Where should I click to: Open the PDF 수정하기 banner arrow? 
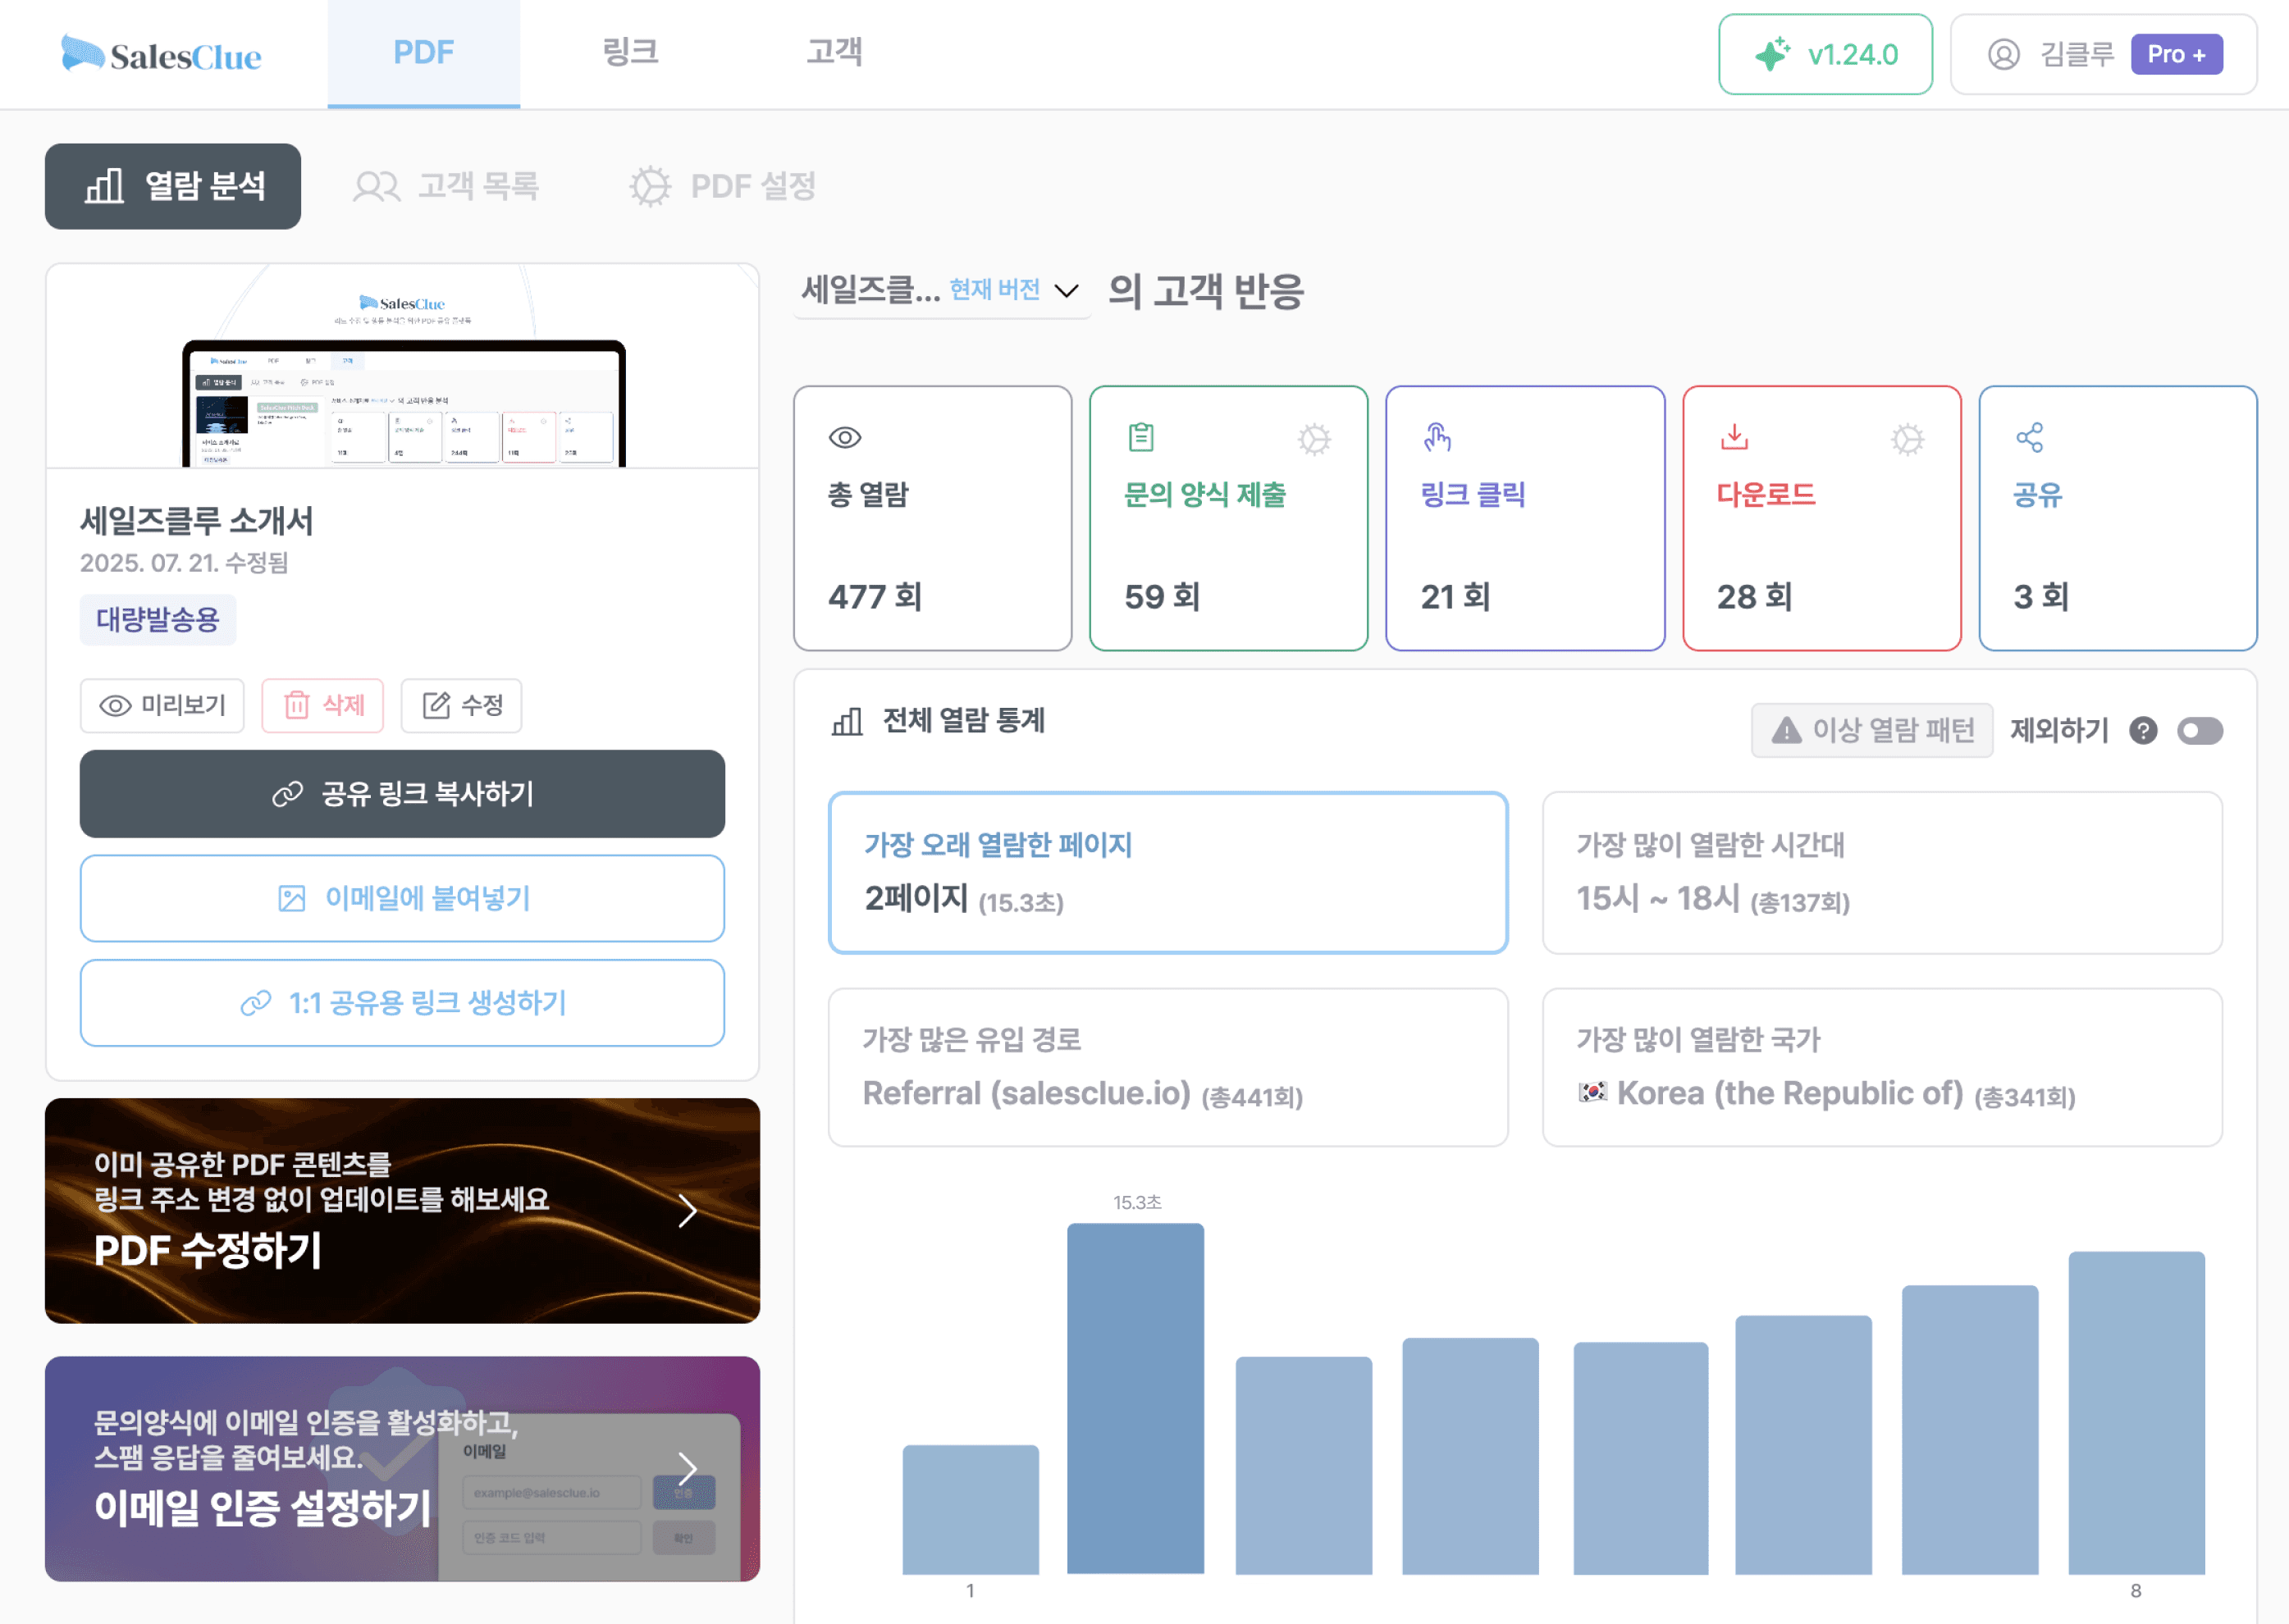(687, 1211)
